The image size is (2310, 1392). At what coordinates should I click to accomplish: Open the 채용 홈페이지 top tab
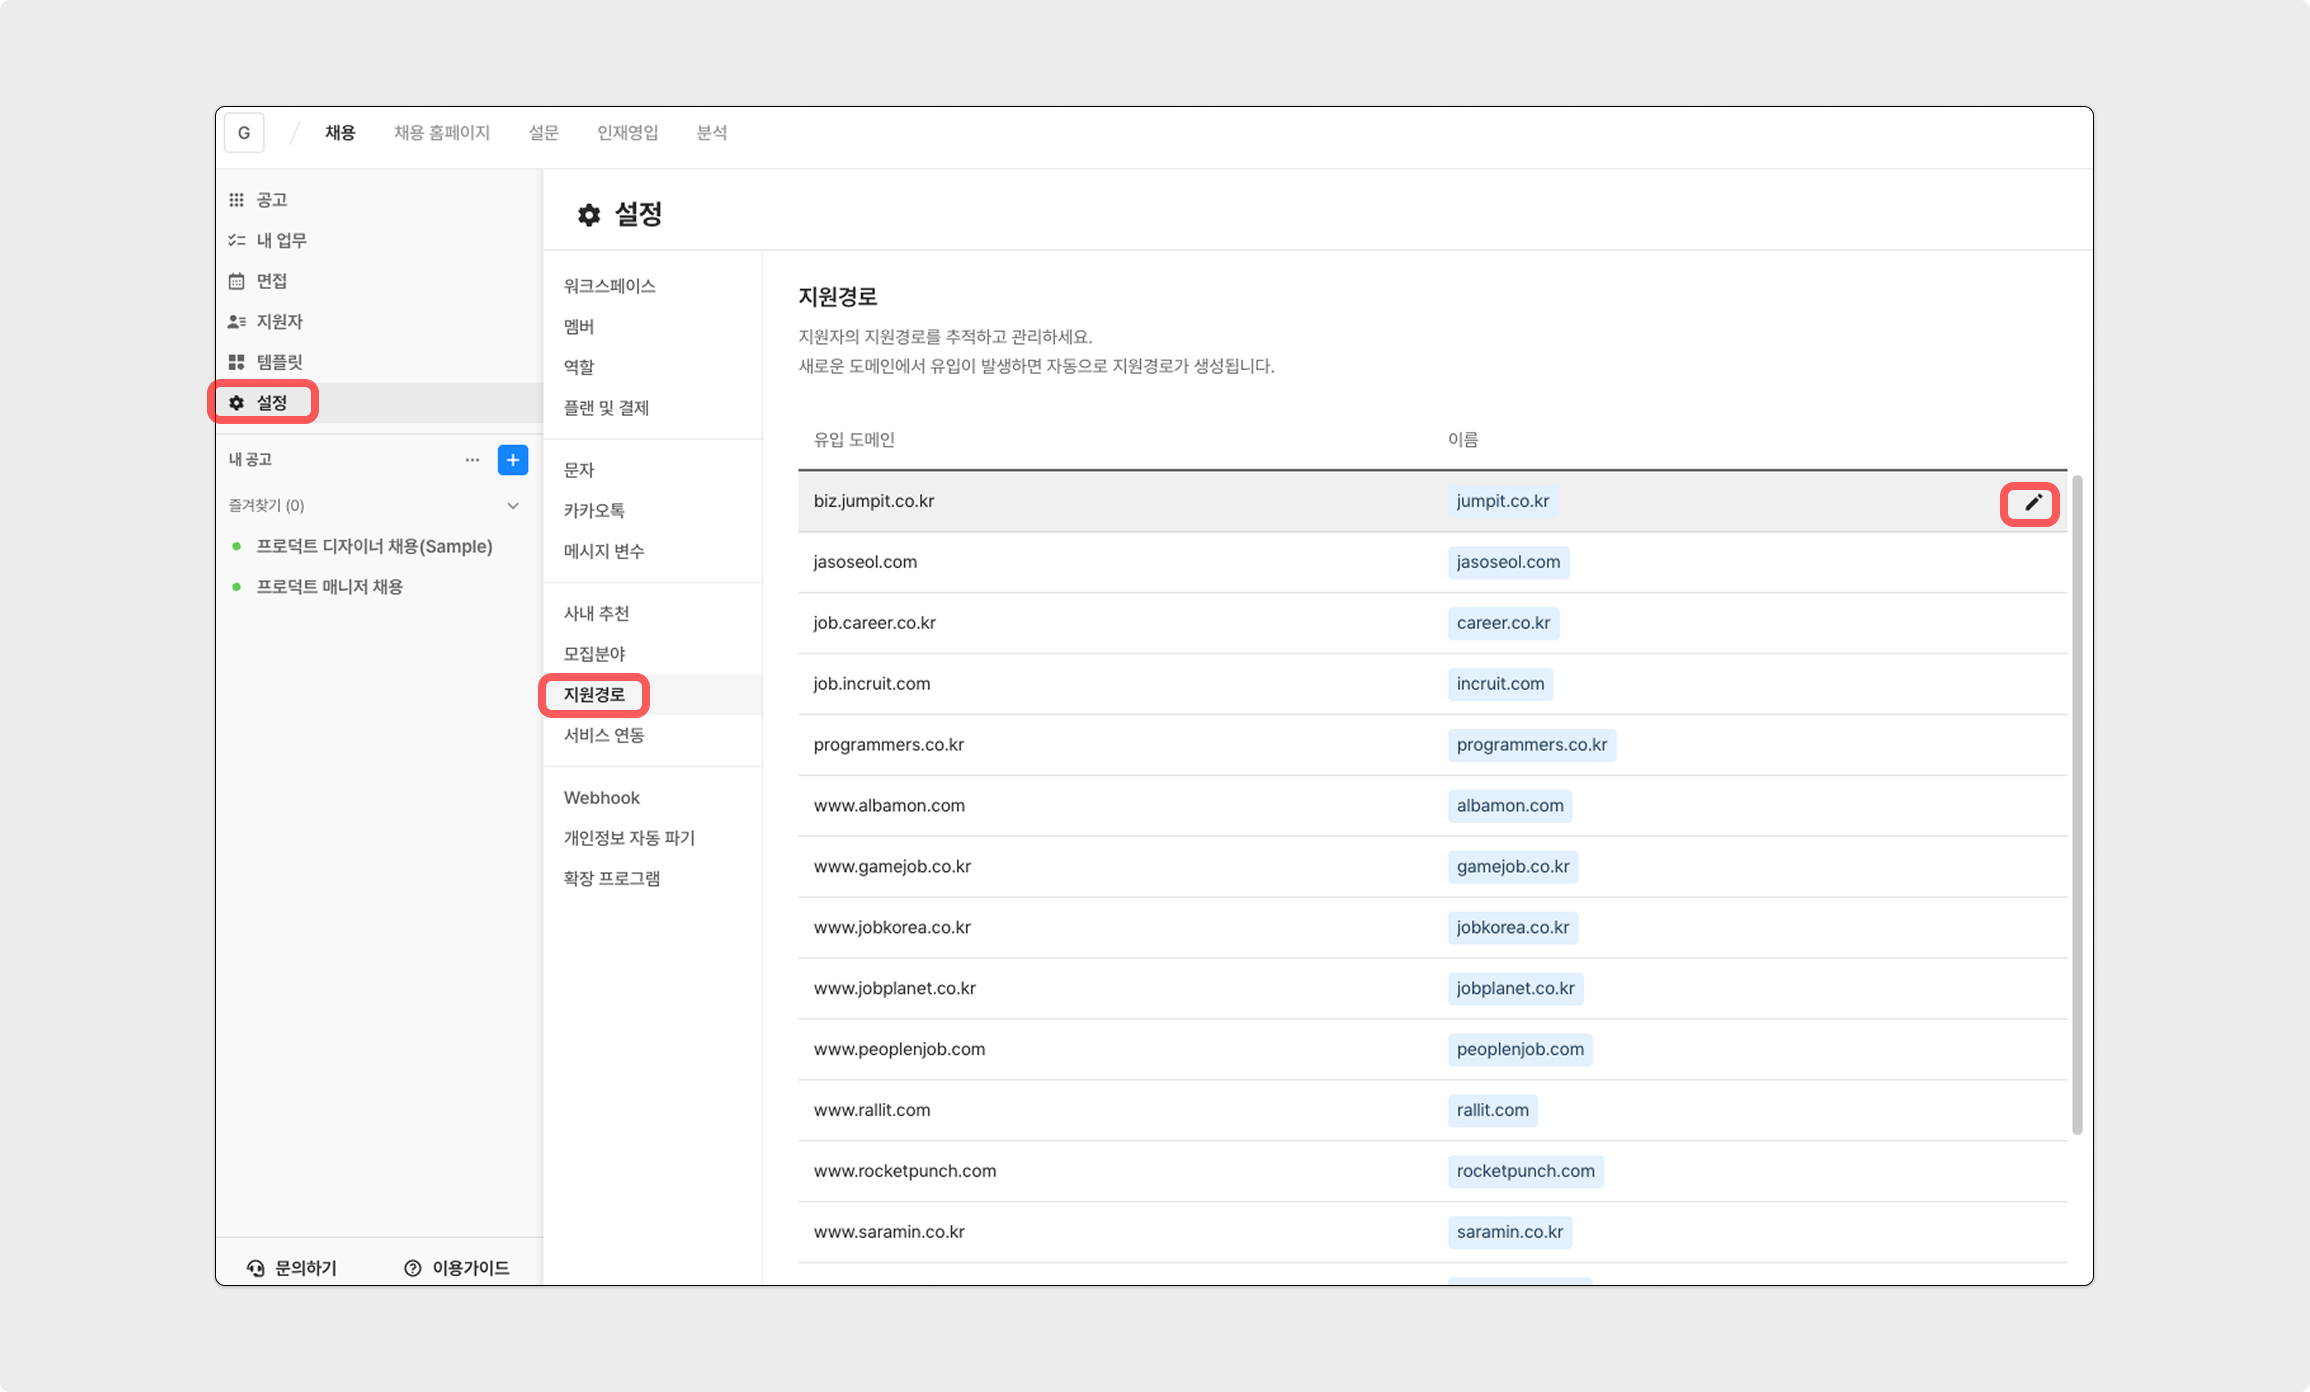[x=442, y=133]
